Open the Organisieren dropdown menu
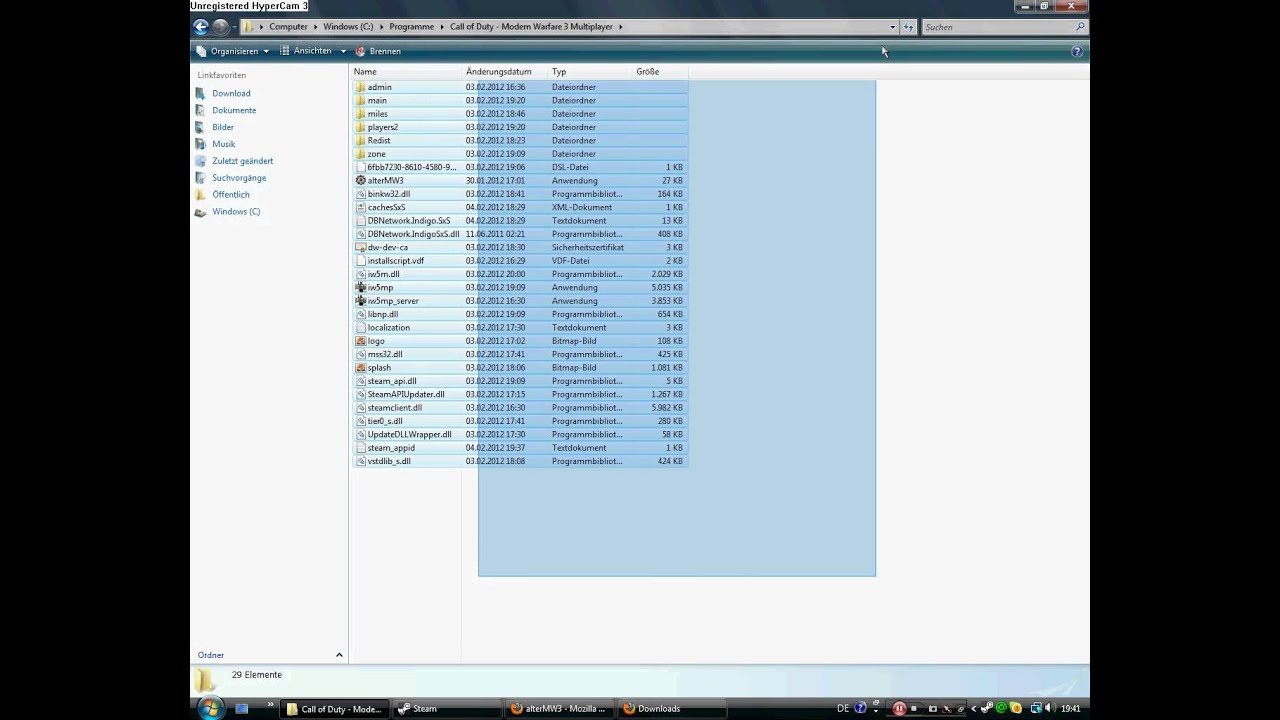1280x720 pixels. (x=232, y=51)
